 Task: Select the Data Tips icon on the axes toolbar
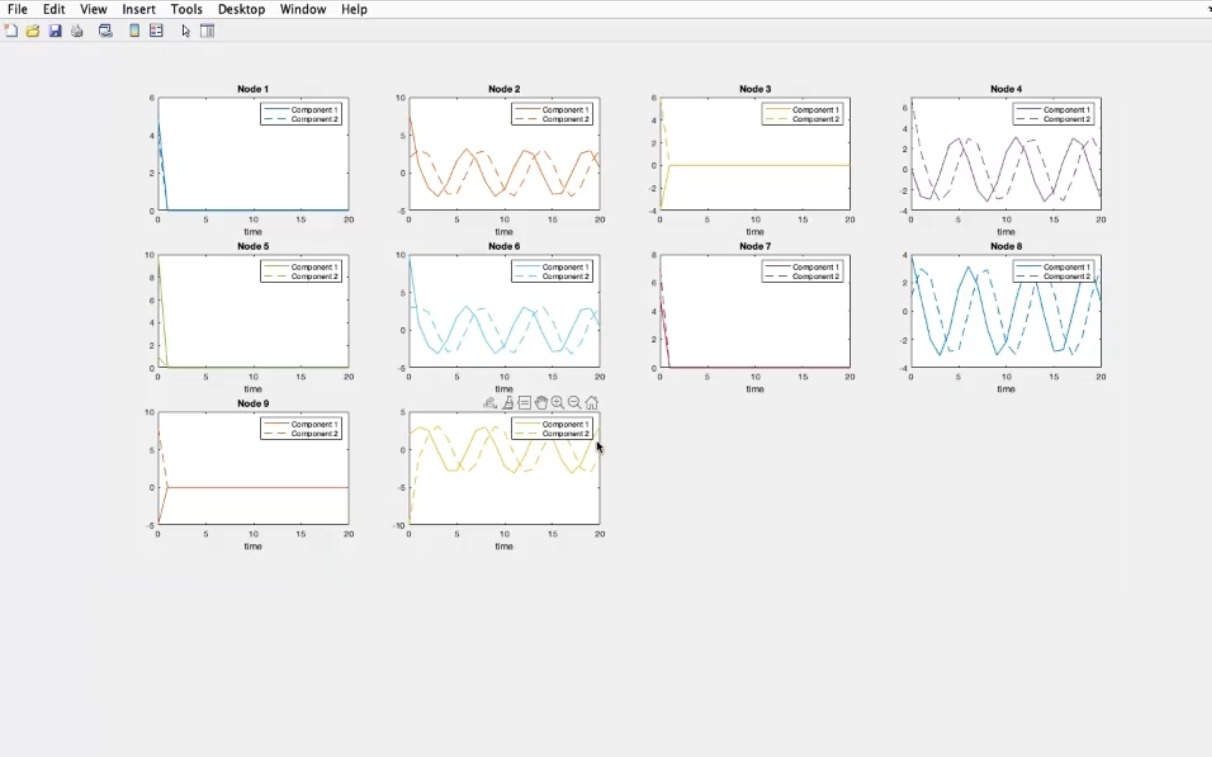[524, 403]
